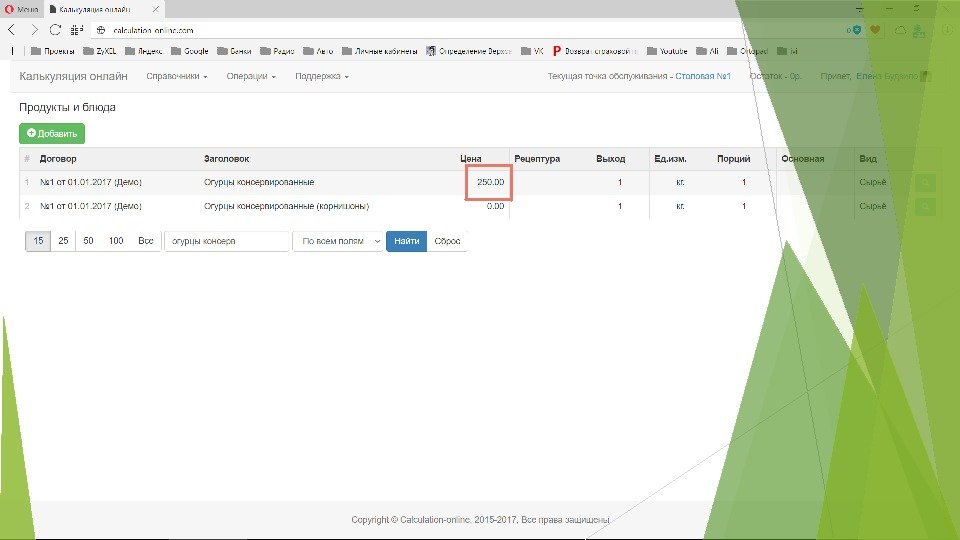Open the По всем полям dropdown
The width and height of the screenshot is (960, 540).
339,241
